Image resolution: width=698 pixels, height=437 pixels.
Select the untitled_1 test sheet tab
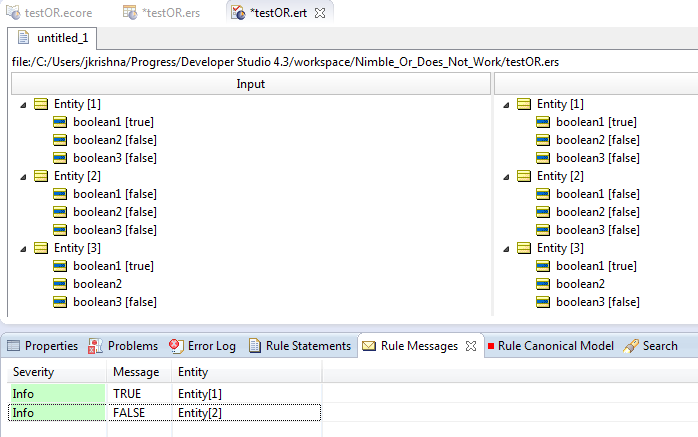pyautogui.click(x=53, y=38)
